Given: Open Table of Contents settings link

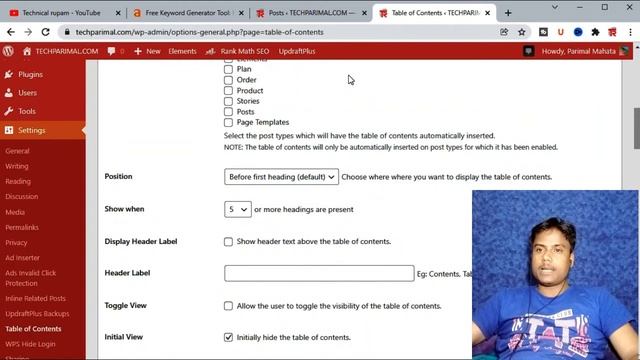Looking at the screenshot, I should pos(33,329).
